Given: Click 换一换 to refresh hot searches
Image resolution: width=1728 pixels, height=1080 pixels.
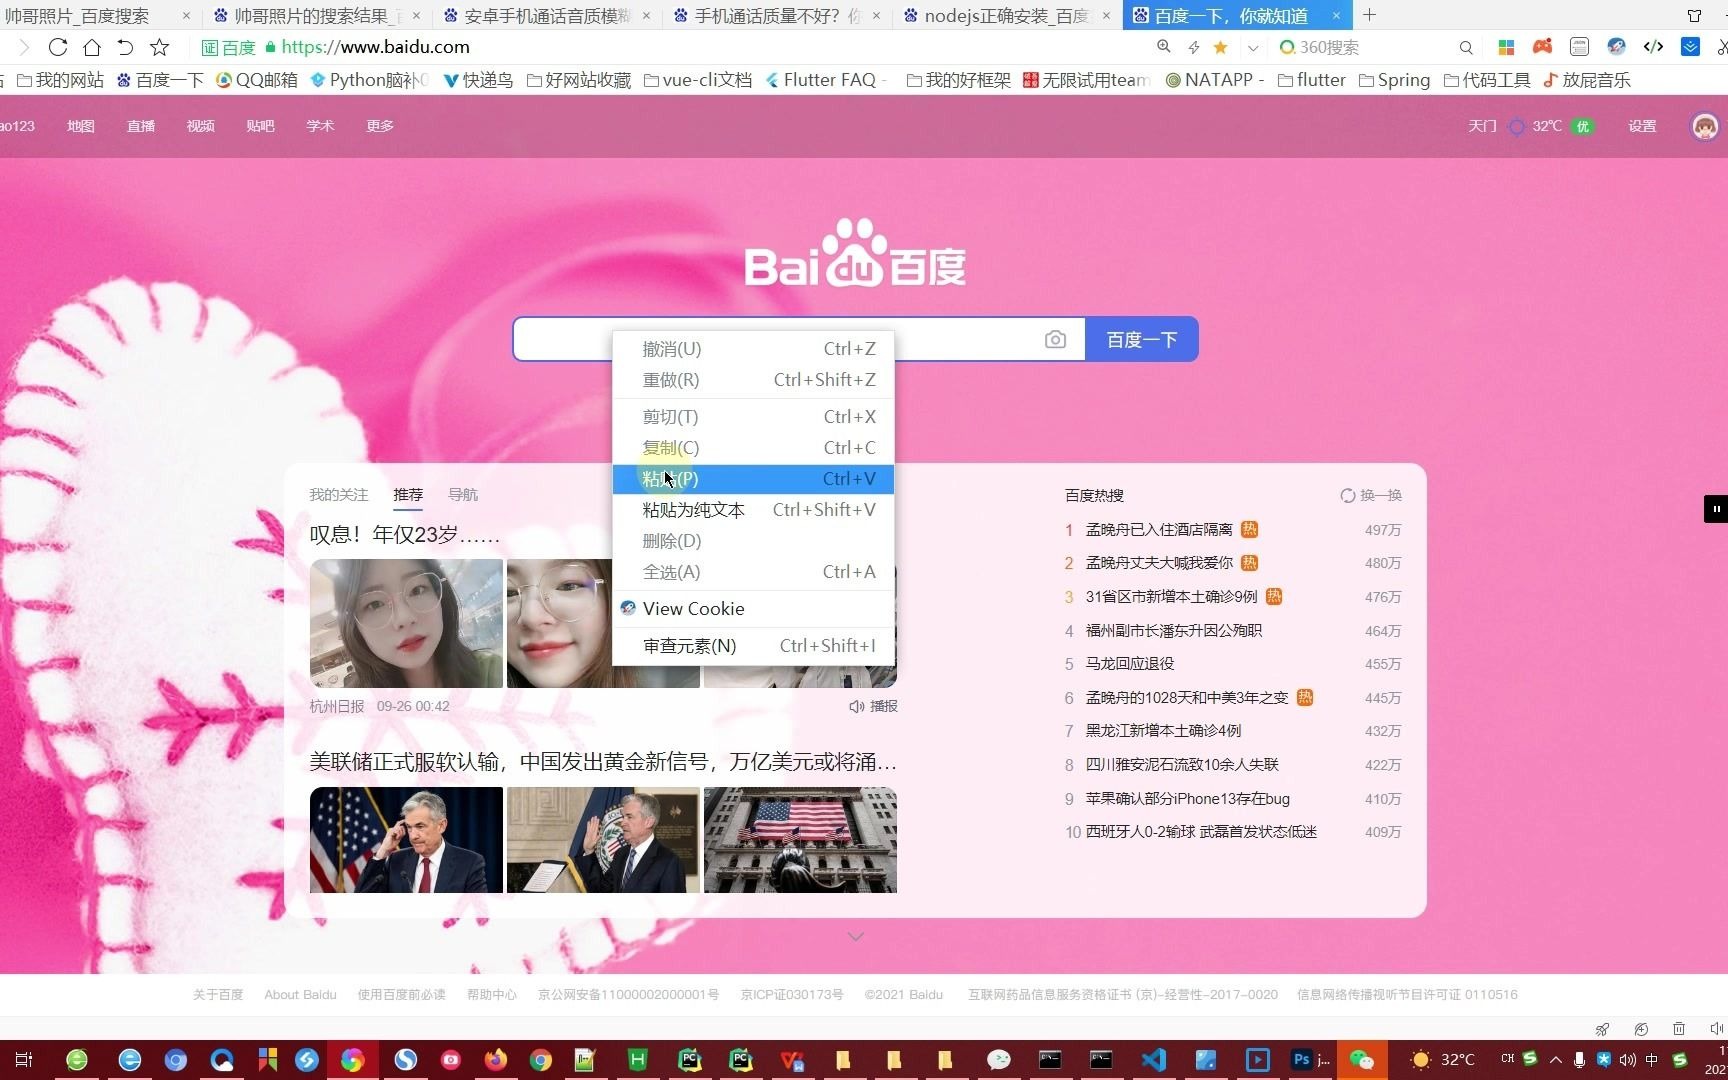Looking at the screenshot, I should [1371, 496].
